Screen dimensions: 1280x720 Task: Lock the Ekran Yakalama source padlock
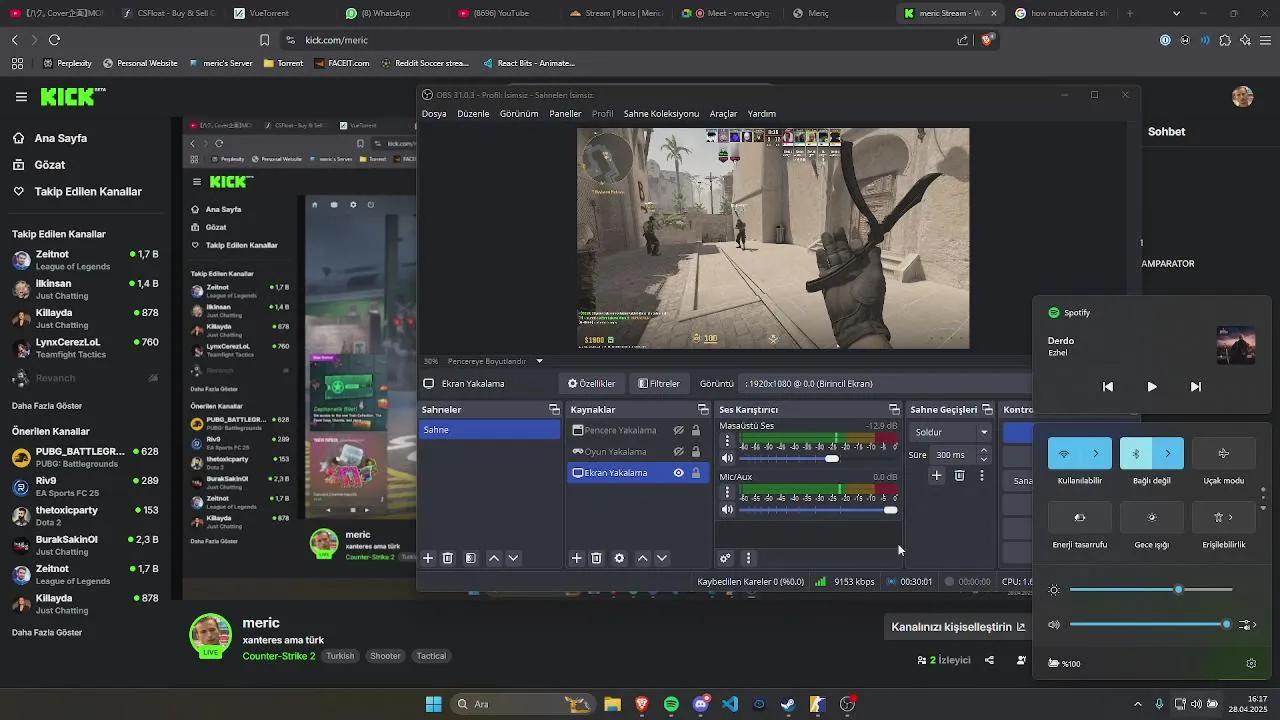tap(697, 473)
